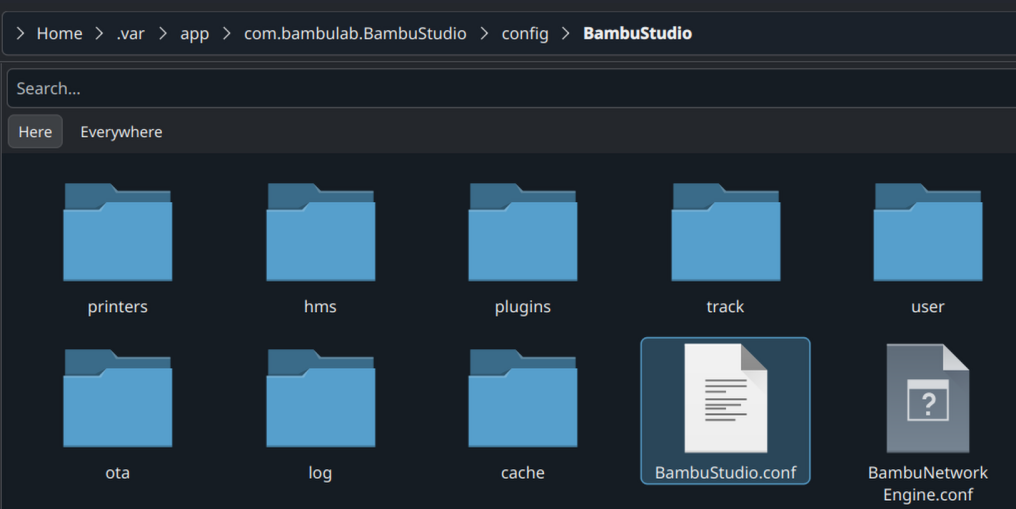
Task: Expand chevron before config breadcrumb
Action: [484, 33]
